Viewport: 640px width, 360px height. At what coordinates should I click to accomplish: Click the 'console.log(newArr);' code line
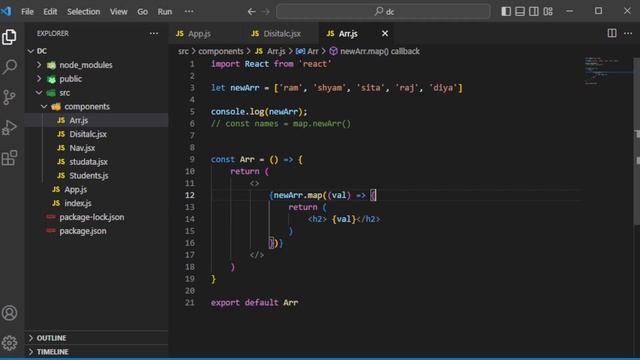point(259,111)
